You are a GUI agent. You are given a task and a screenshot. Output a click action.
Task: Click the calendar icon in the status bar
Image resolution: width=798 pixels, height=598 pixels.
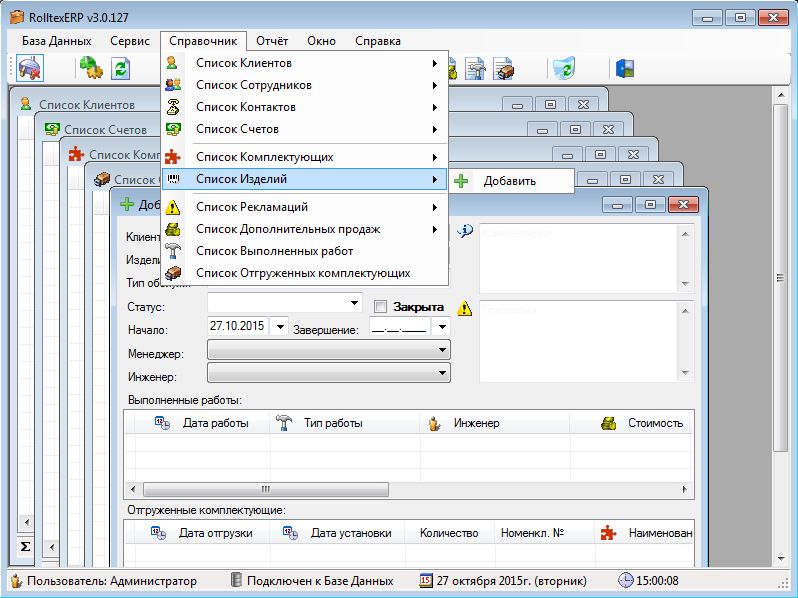pyautogui.click(x=426, y=580)
